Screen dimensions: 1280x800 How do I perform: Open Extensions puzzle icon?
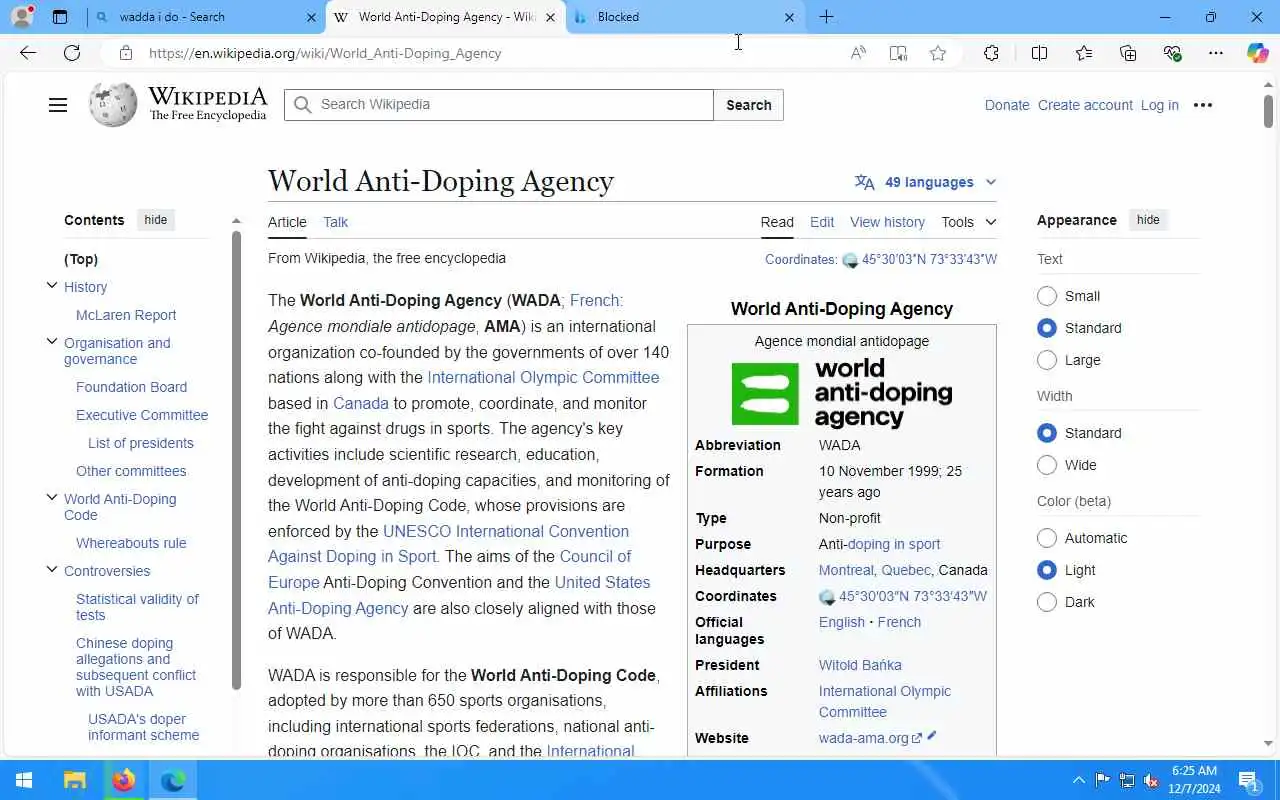coord(991,53)
